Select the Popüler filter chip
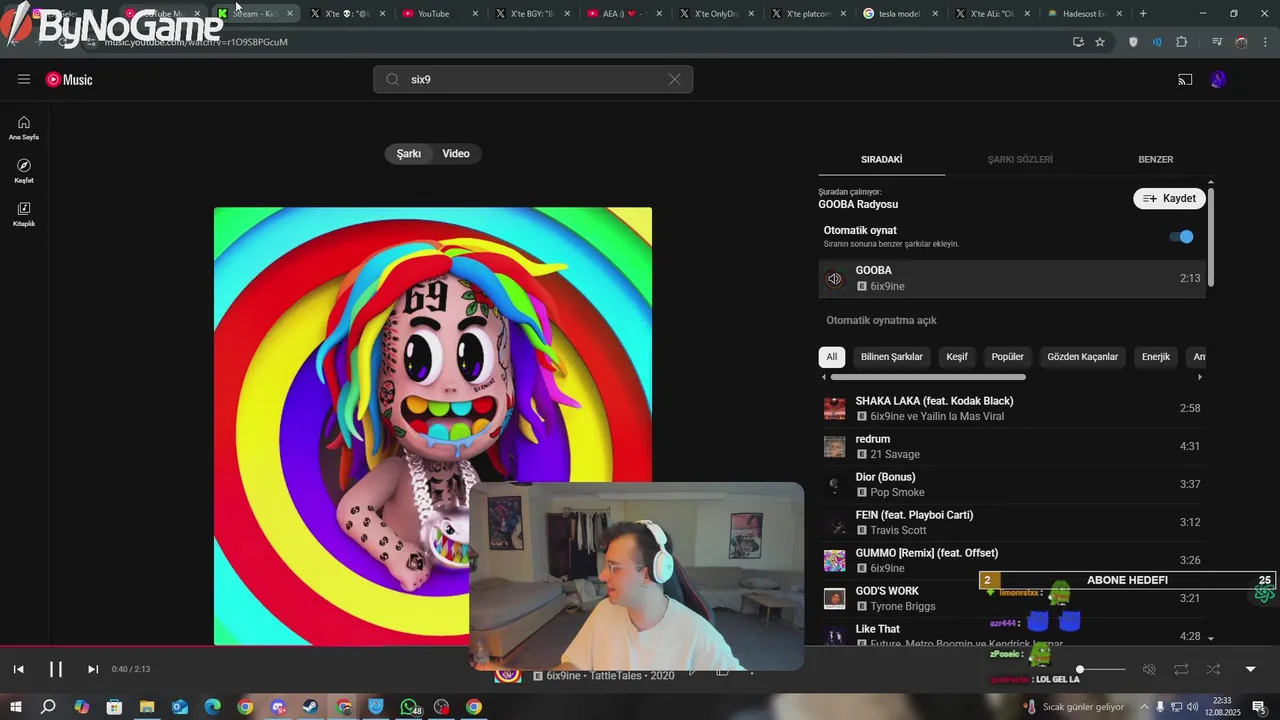Image resolution: width=1280 pixels, height=720 pixels. (x=1008, y=357)
